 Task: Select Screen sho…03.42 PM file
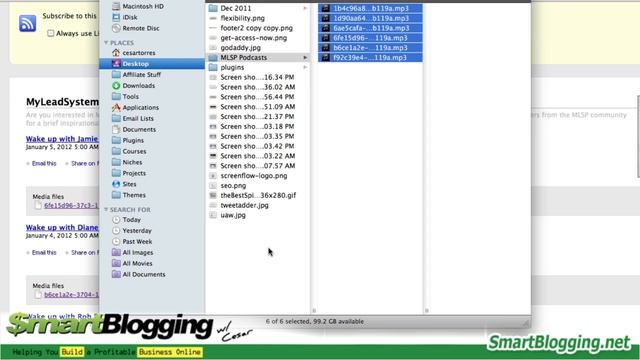tap(258, 146)
